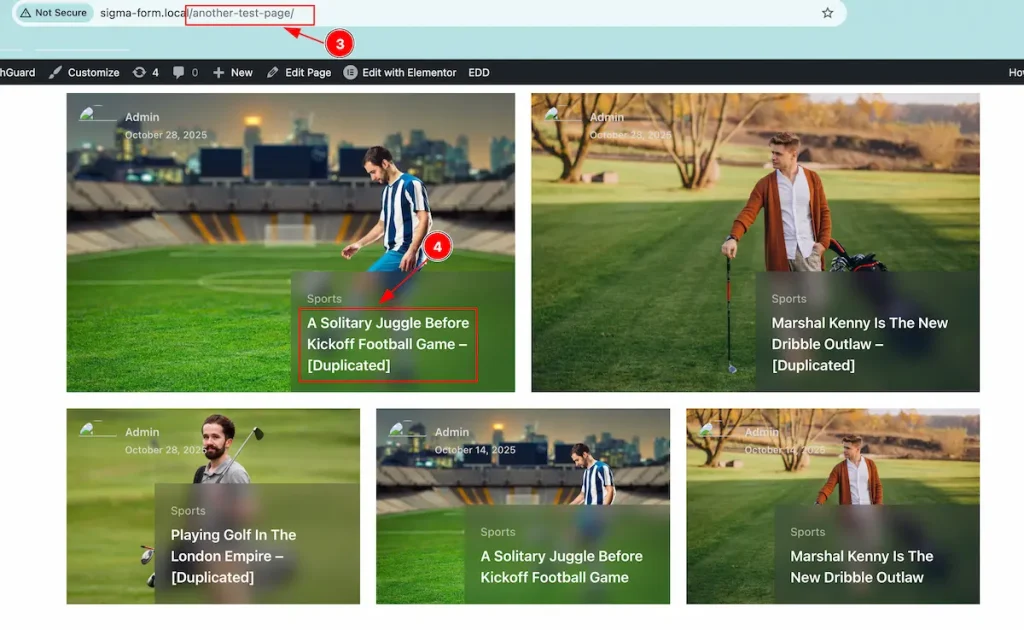Screen dimensions: 1024x630
Task: Click the Elementor circle icon
Action: [x=351, y=72]
